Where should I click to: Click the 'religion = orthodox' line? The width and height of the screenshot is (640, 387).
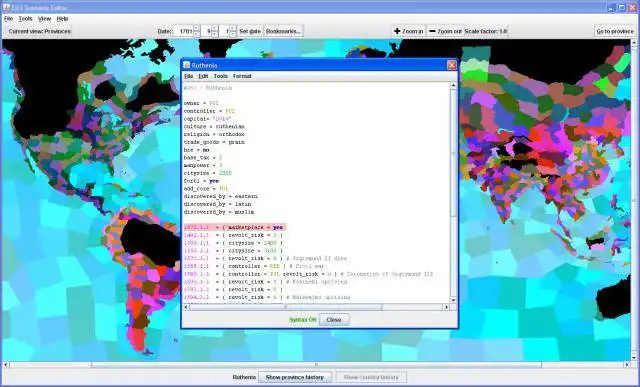point(214,134)
